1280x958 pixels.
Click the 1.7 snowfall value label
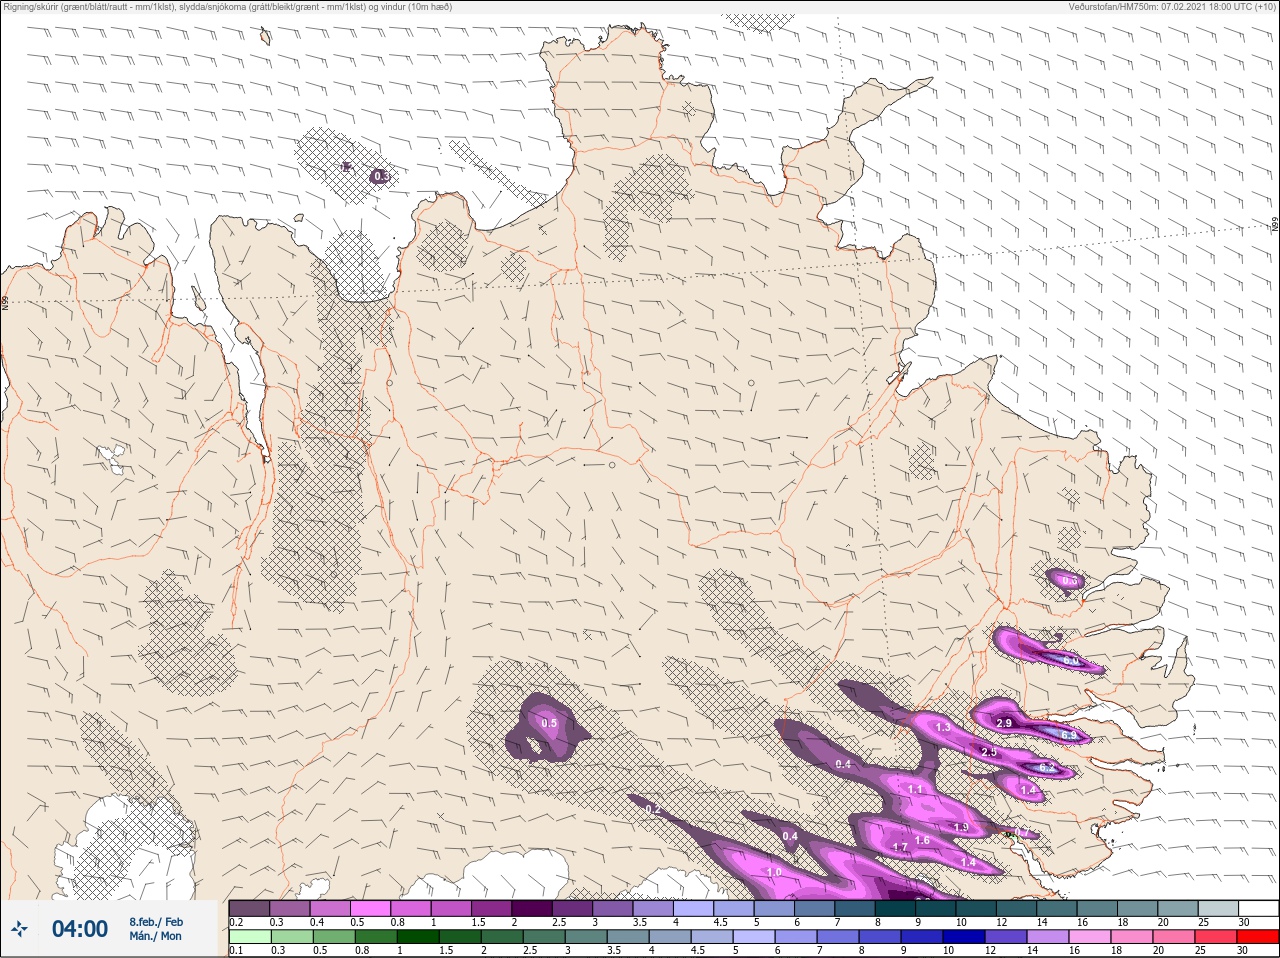click(x=899, y=848)
